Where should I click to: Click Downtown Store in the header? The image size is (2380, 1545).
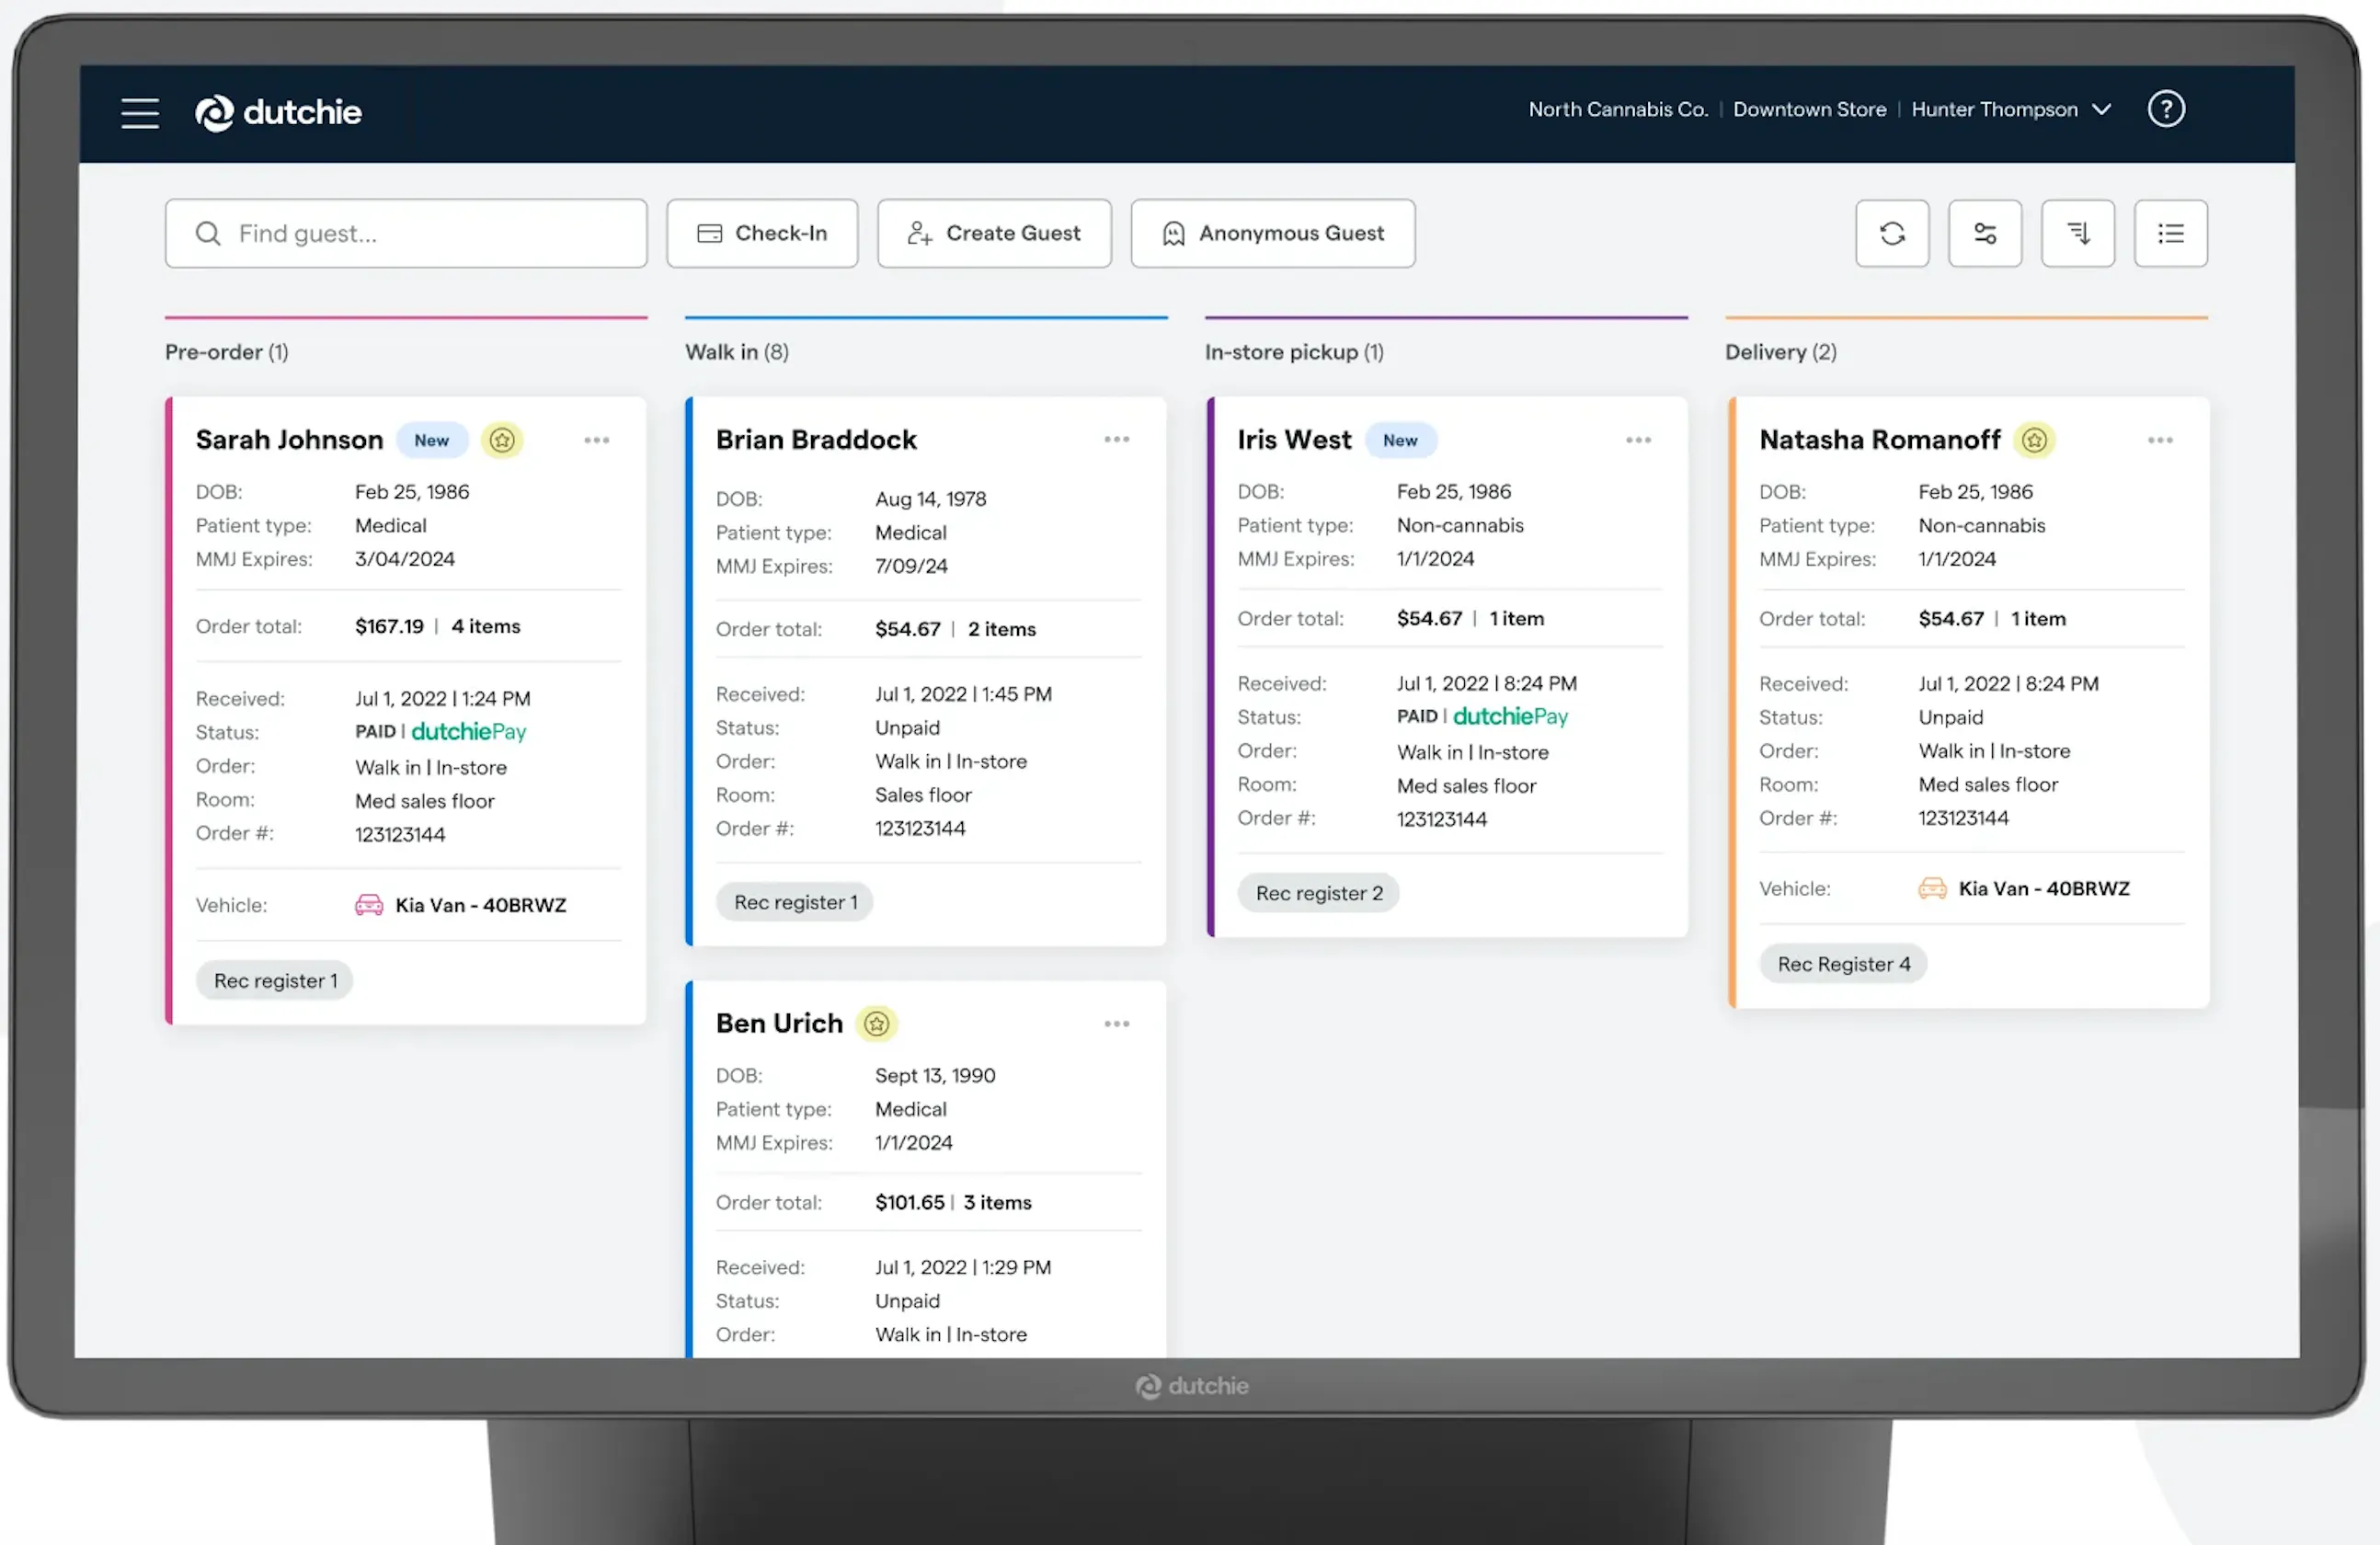[x=1809, y=109]
